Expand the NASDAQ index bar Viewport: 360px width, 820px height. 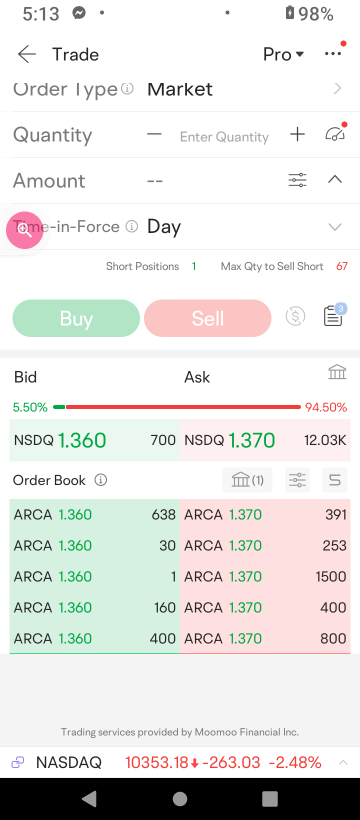point(343,762)
